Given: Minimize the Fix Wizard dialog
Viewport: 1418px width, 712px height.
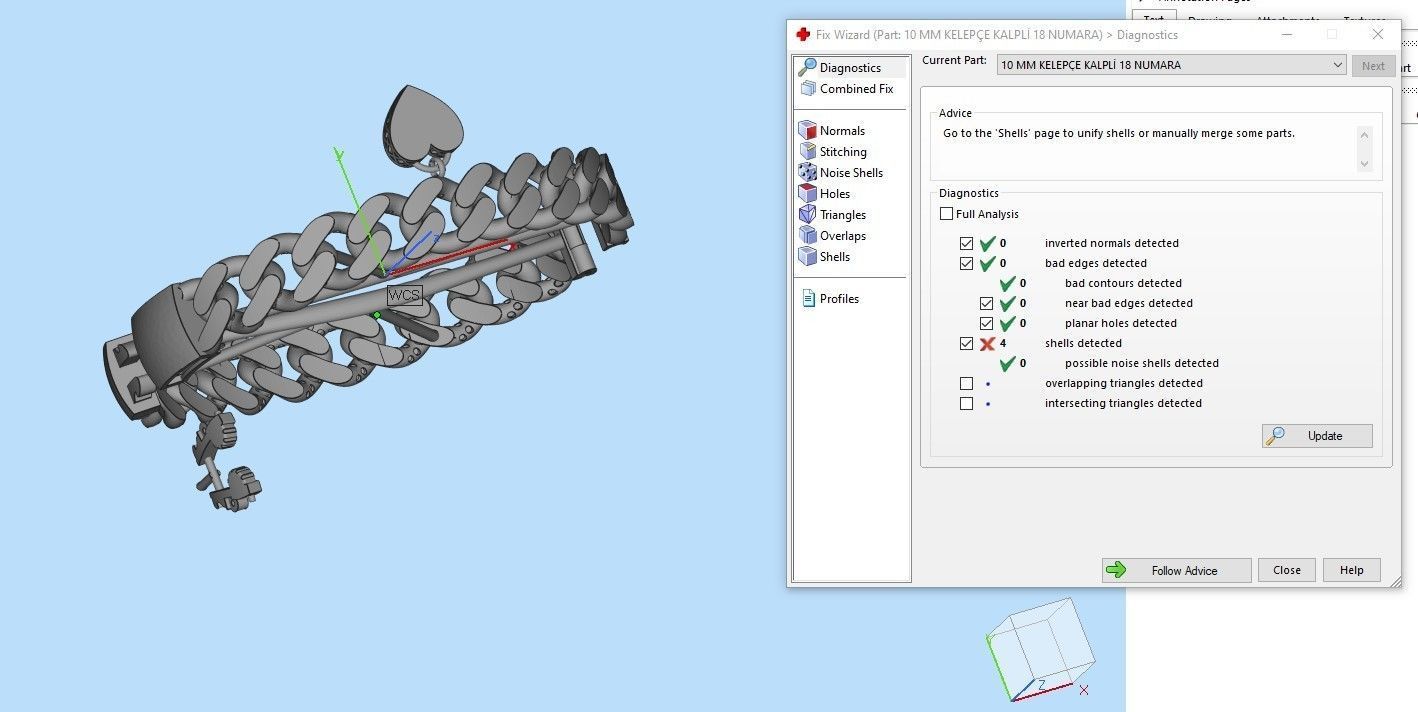Looking at the screenshot, I should coord(1286,34).
